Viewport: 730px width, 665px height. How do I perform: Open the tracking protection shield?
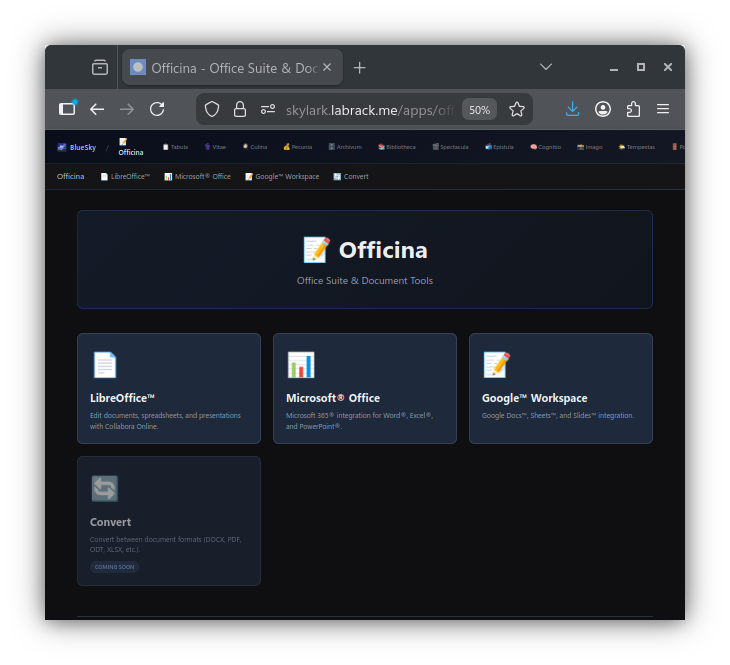tap(212, 109)
